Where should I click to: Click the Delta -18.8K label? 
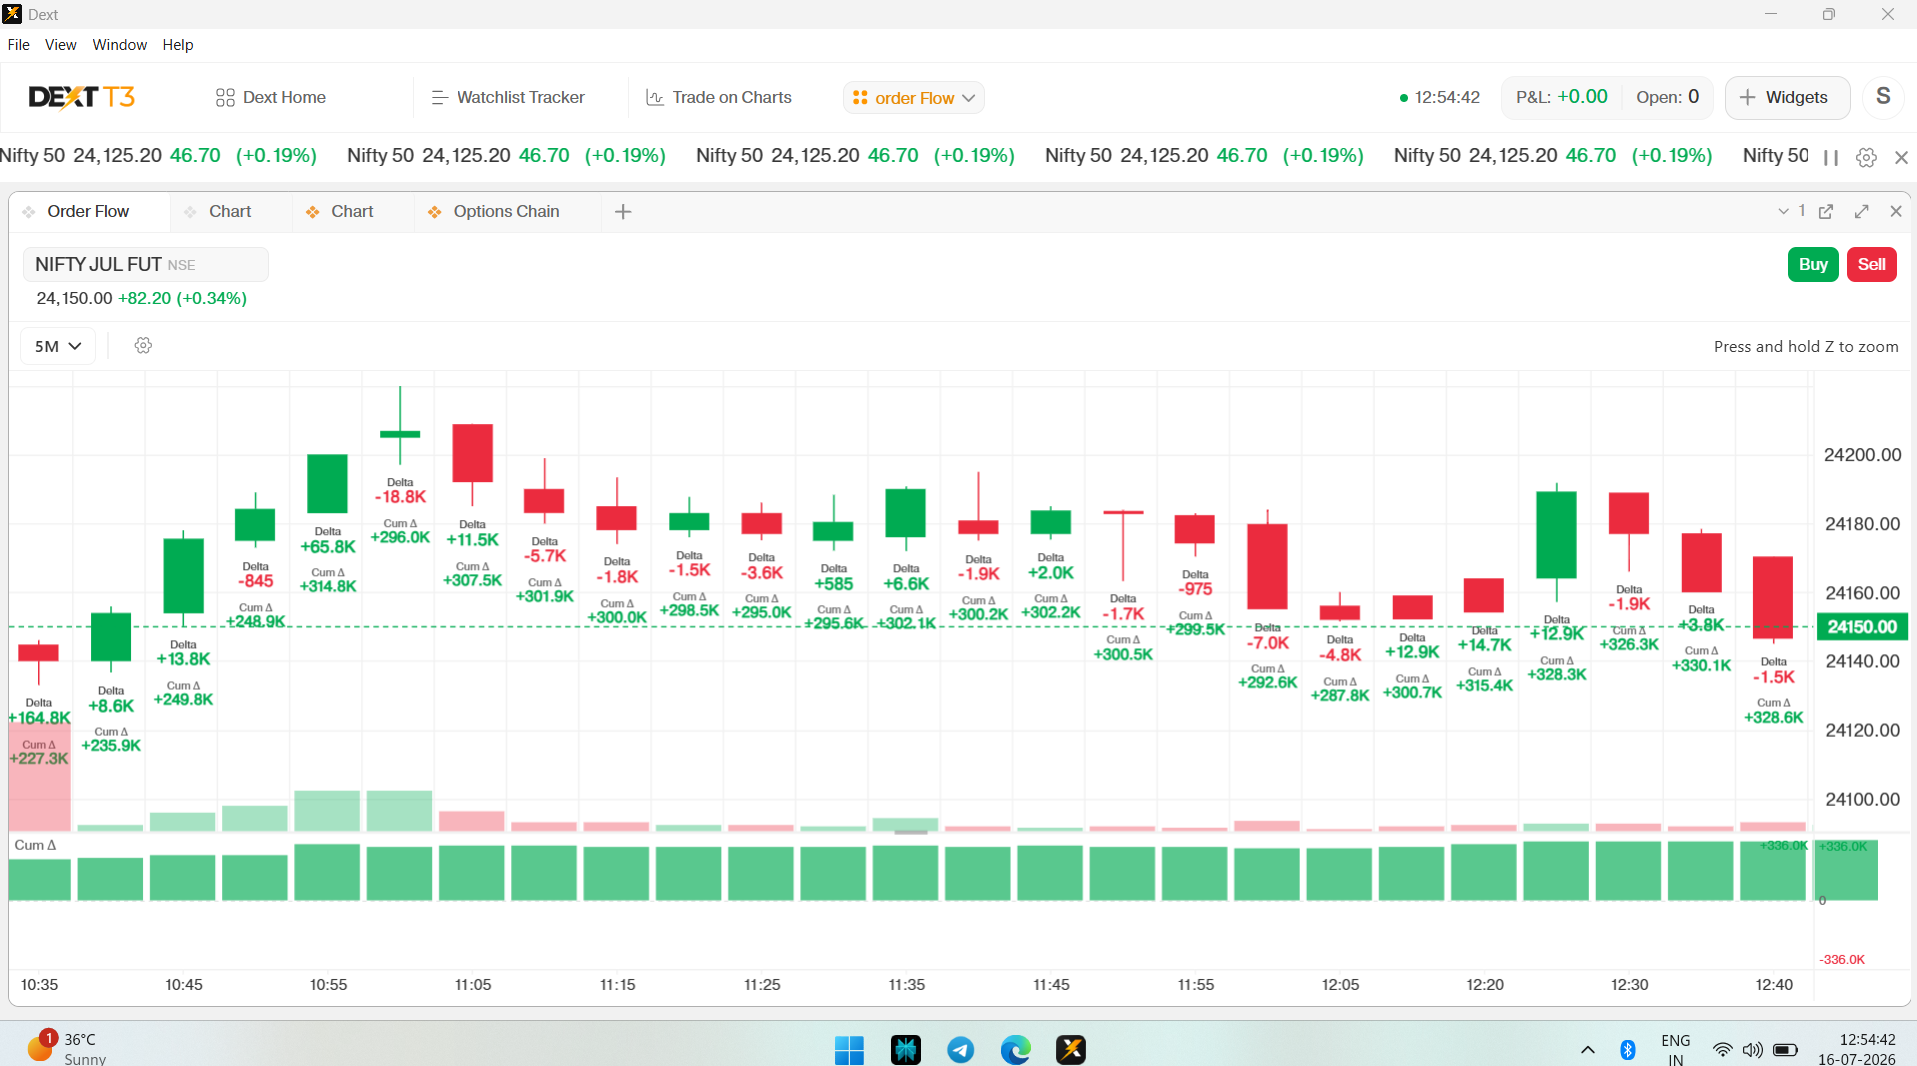click(x=400, y=490)
